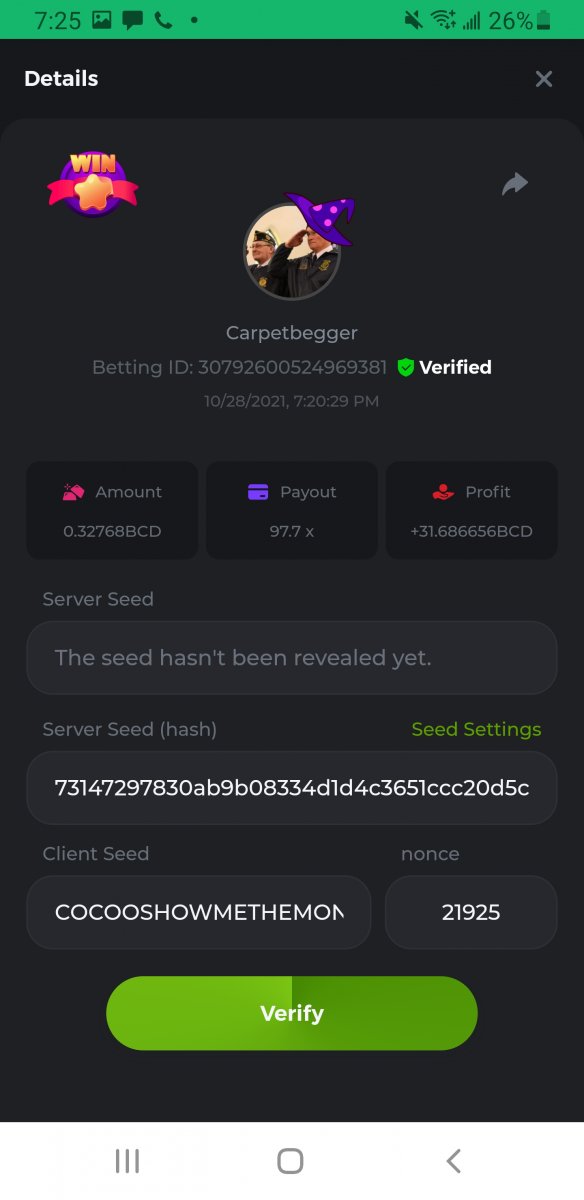
Task: Tap the red Profit hand icon
Action: (443, 492)
